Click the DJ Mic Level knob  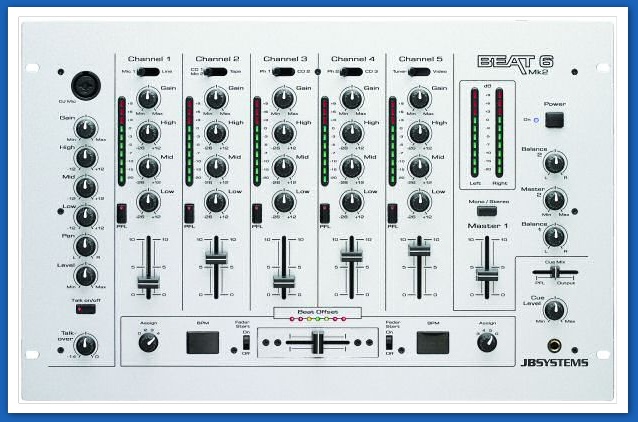click(x=86, y=276)
